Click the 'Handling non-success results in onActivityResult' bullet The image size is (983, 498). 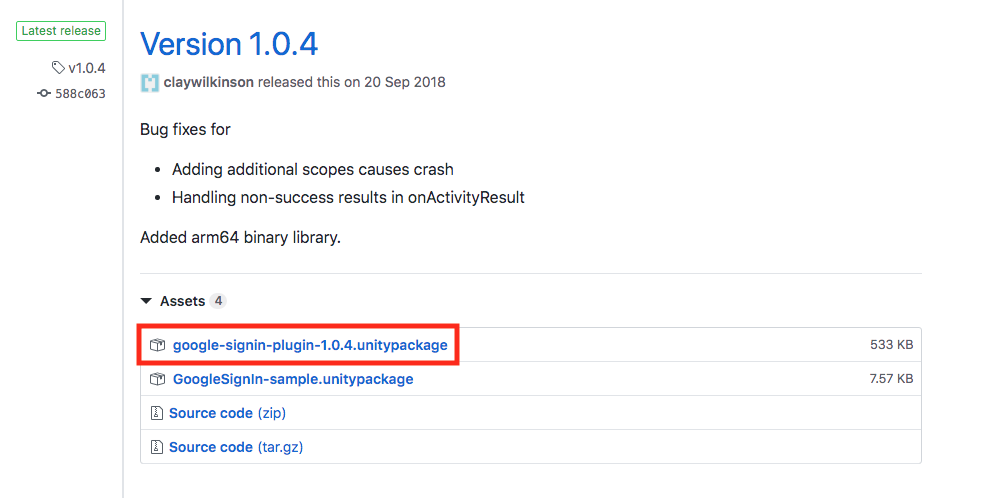click(348, 197)
